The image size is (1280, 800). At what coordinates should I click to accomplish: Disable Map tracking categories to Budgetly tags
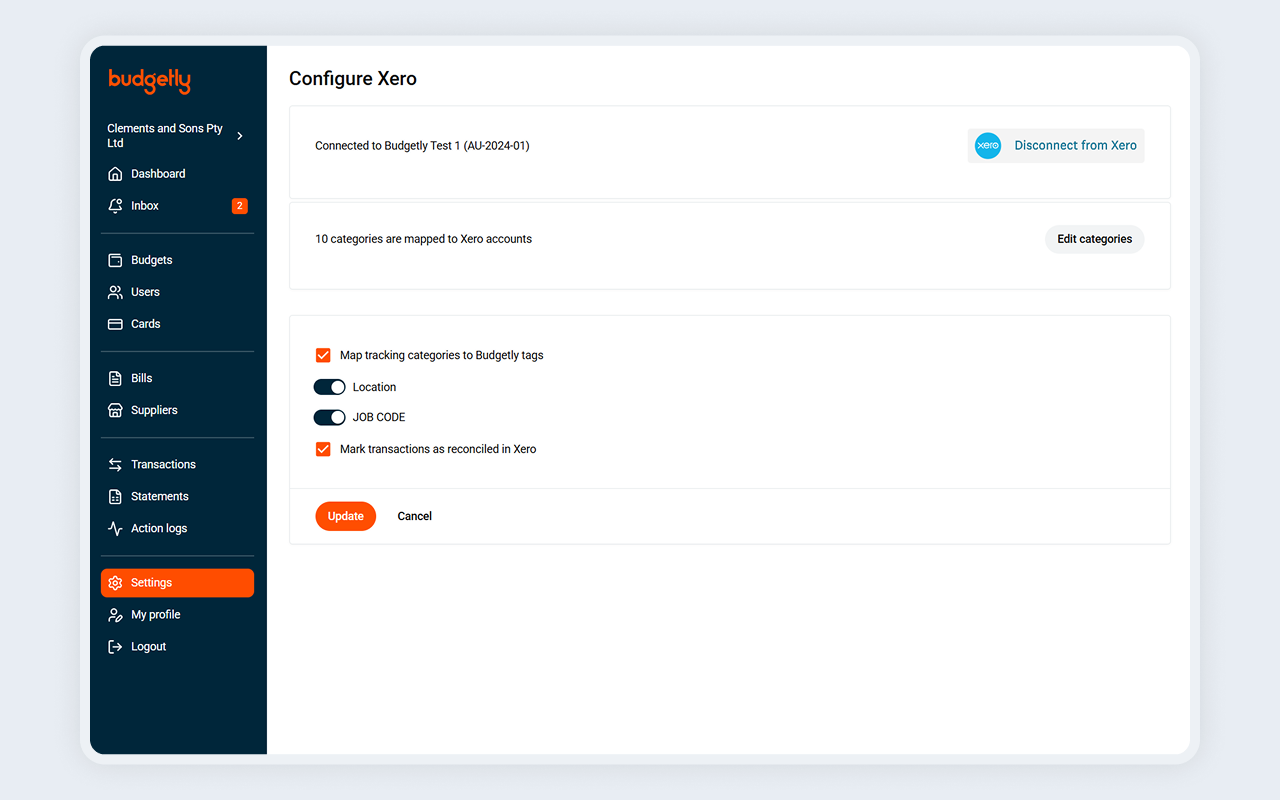coord(322,355)
